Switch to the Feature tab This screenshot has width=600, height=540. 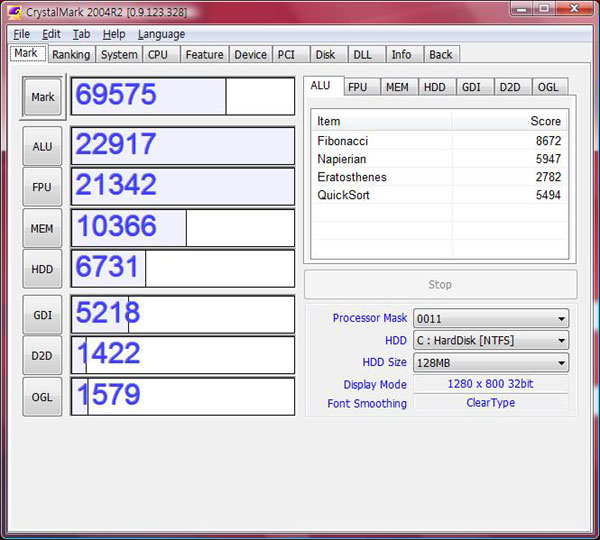click(204, 54)
